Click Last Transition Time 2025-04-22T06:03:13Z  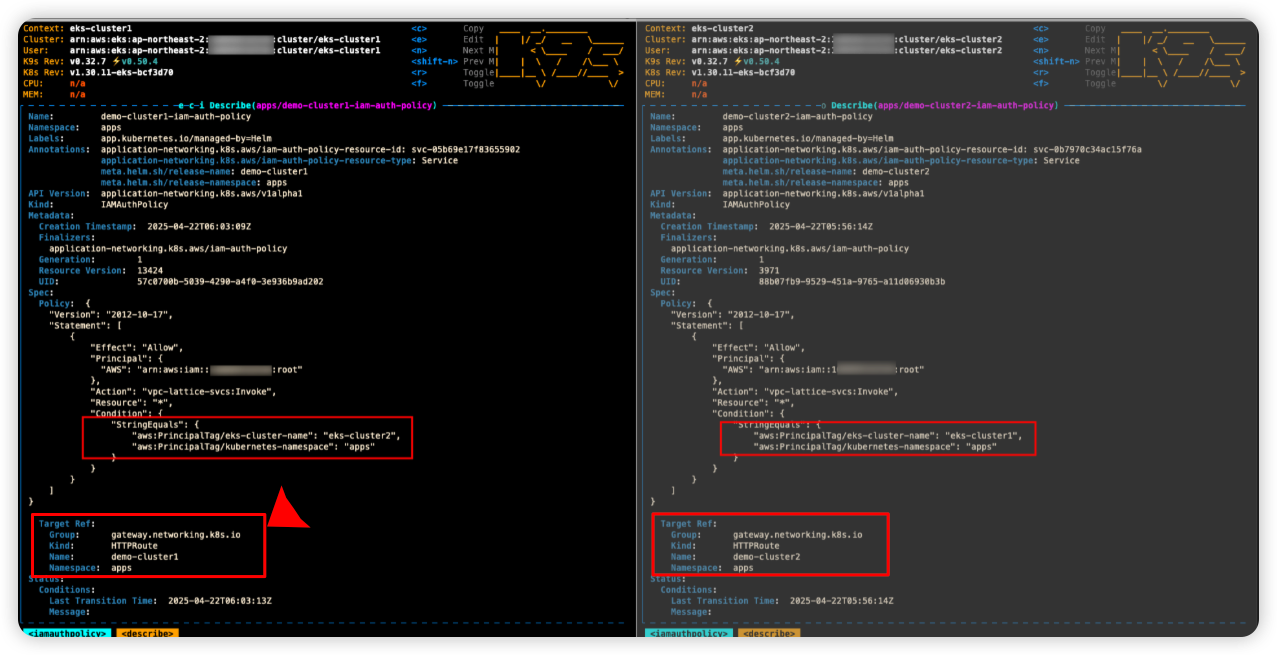(220, 600)
